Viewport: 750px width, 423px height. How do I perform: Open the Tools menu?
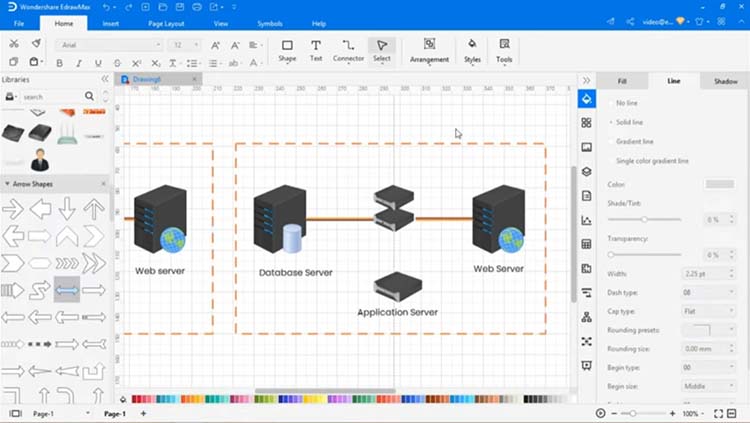tap(504, 51)
